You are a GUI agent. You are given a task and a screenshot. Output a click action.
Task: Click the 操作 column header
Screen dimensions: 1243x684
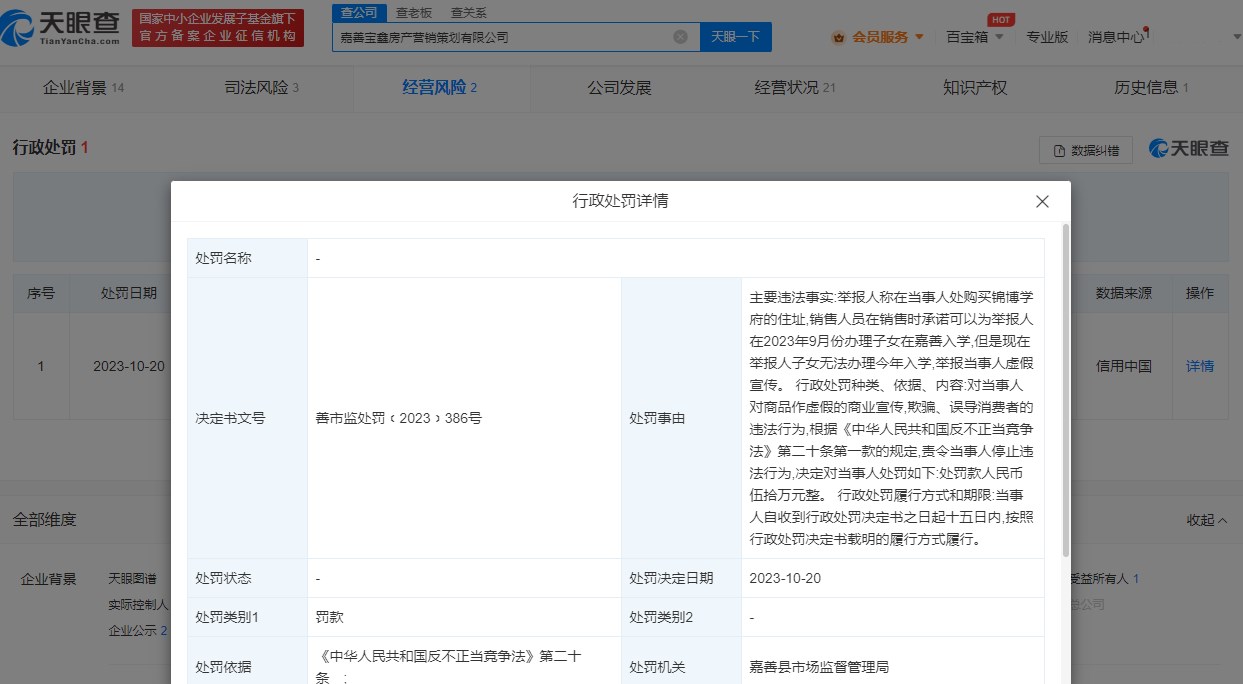1199,293
